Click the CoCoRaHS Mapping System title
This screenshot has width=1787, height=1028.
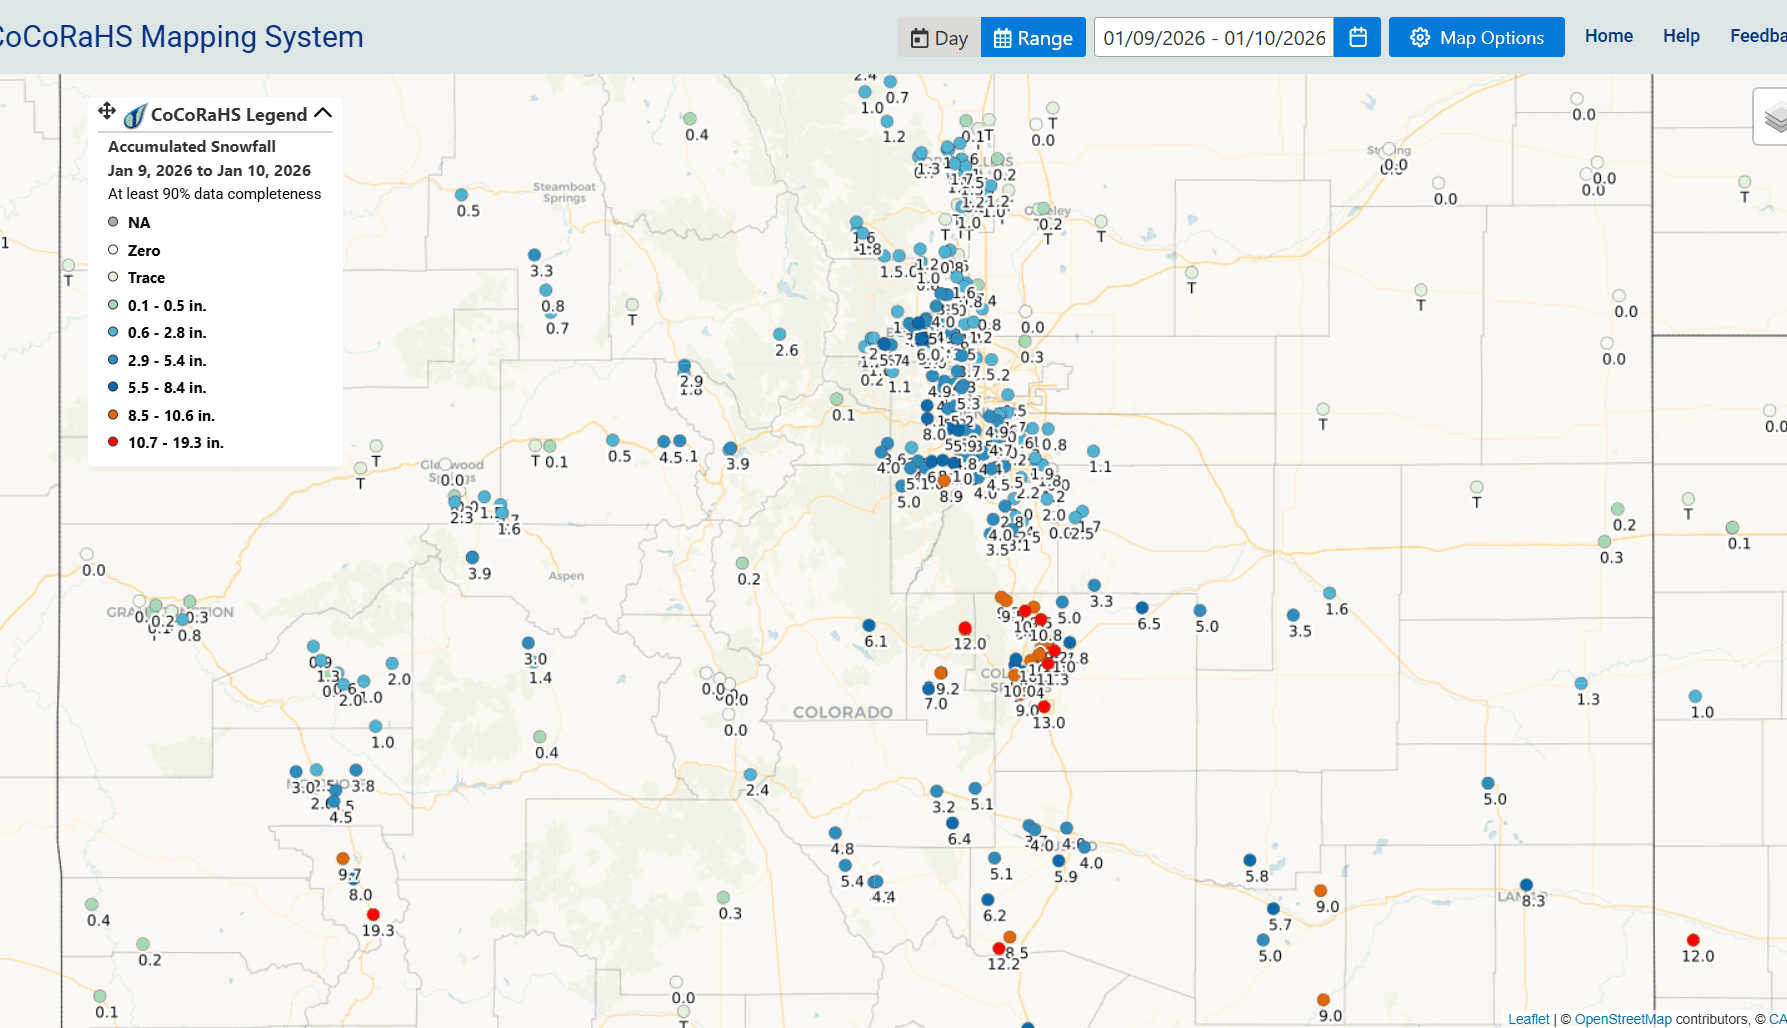181,37
